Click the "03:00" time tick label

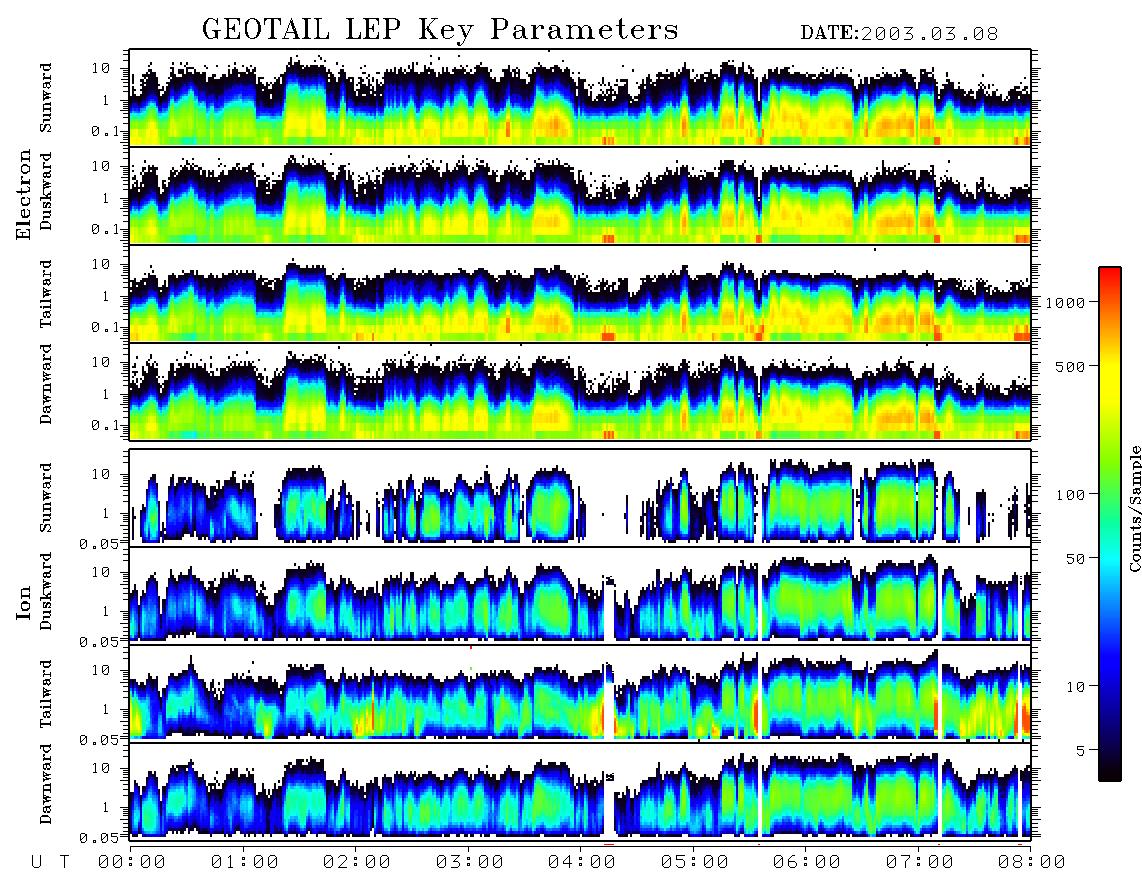tap(470, 862)
